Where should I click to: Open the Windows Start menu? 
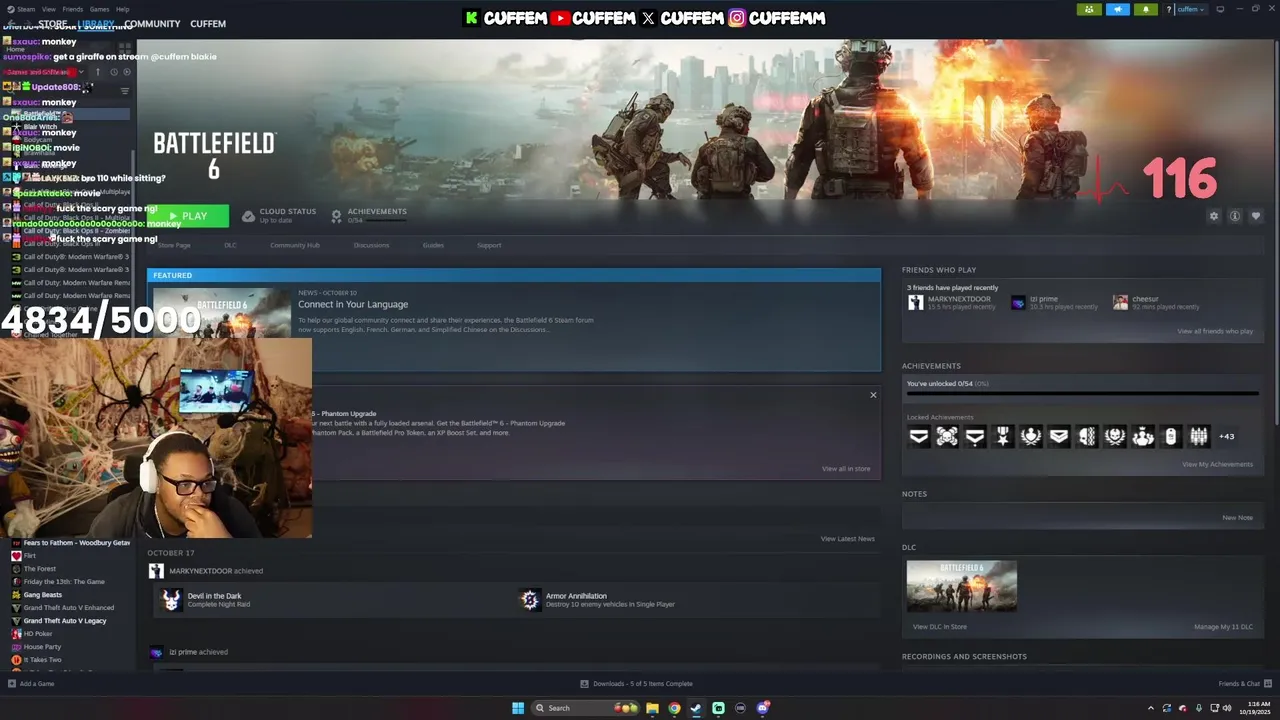518,708
